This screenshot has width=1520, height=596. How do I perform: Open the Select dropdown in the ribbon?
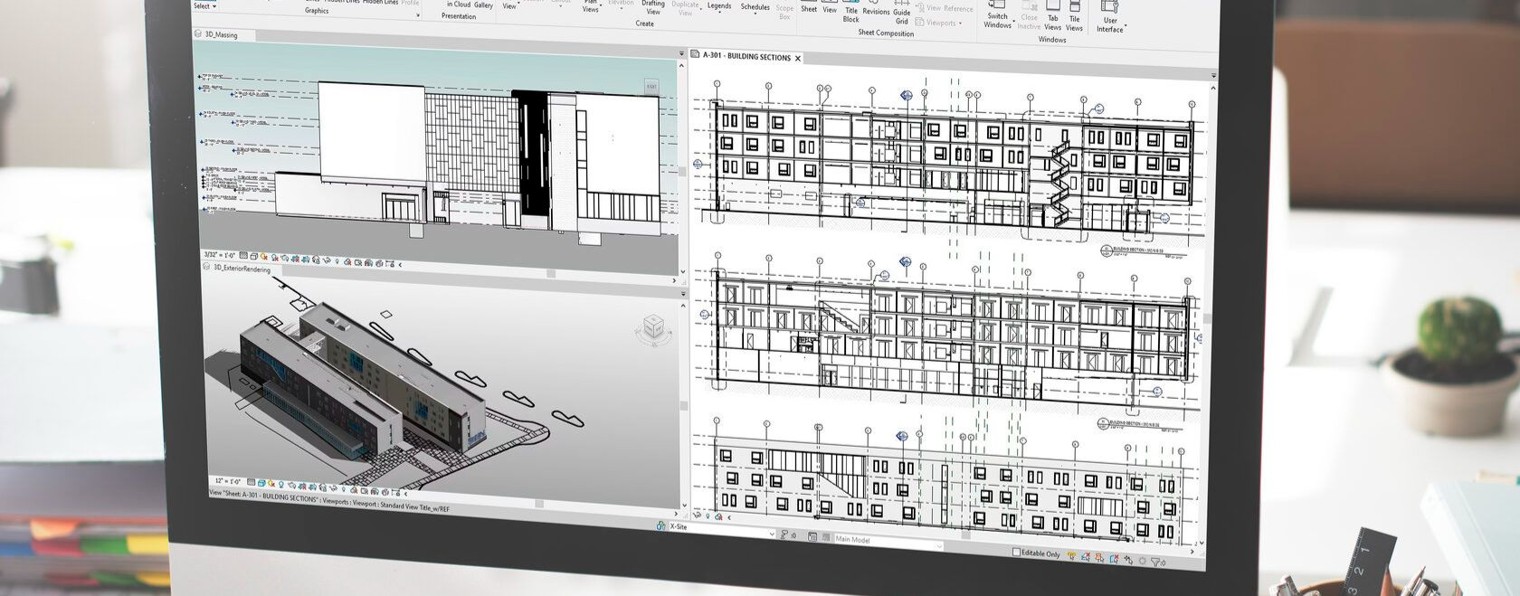click(x=205, y=6)
